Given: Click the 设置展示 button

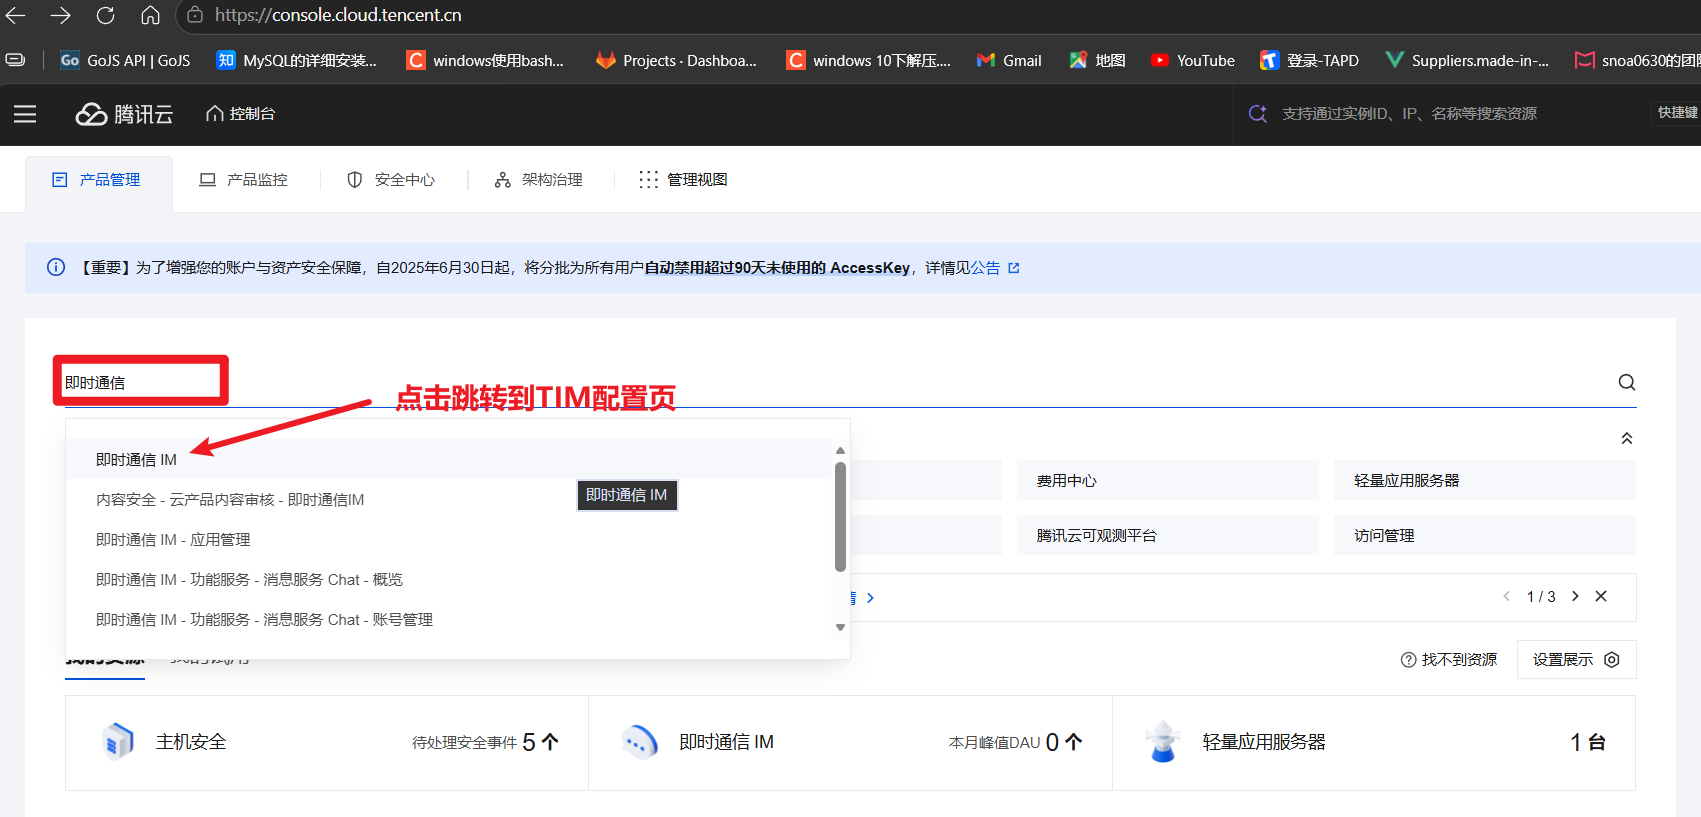Looking at the screenshot, I should [1576, 659].
